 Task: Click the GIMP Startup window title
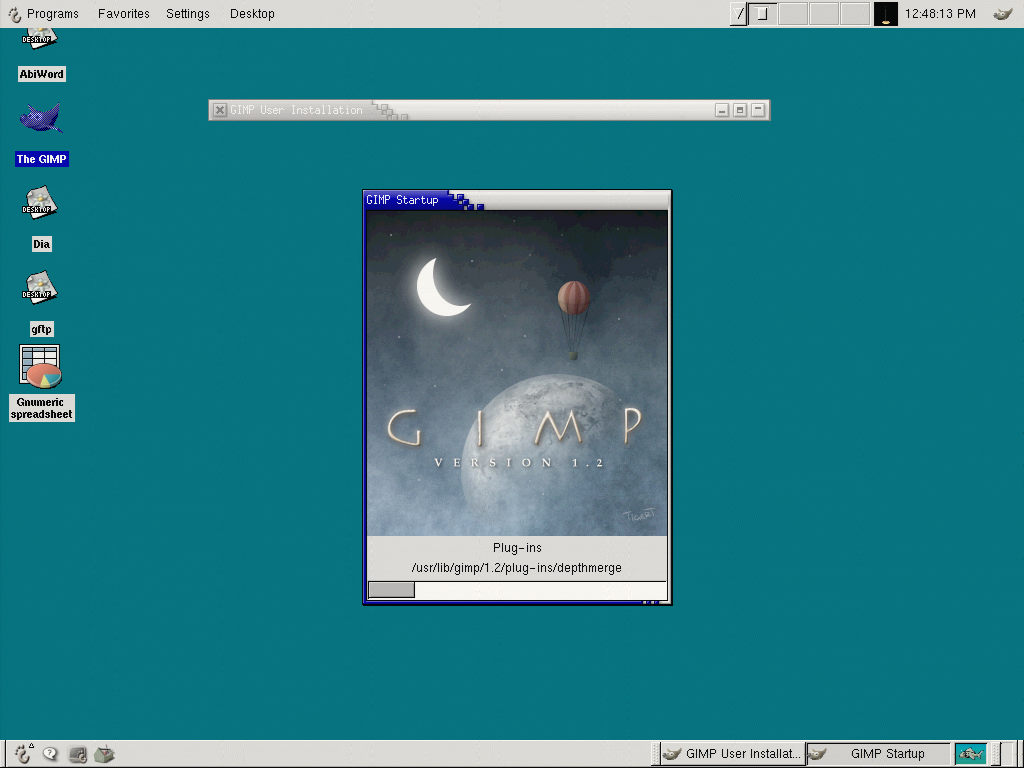(x=402, y=200)
